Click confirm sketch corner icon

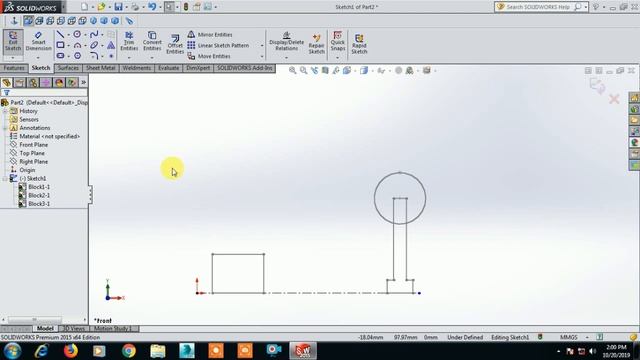point(597,86)
